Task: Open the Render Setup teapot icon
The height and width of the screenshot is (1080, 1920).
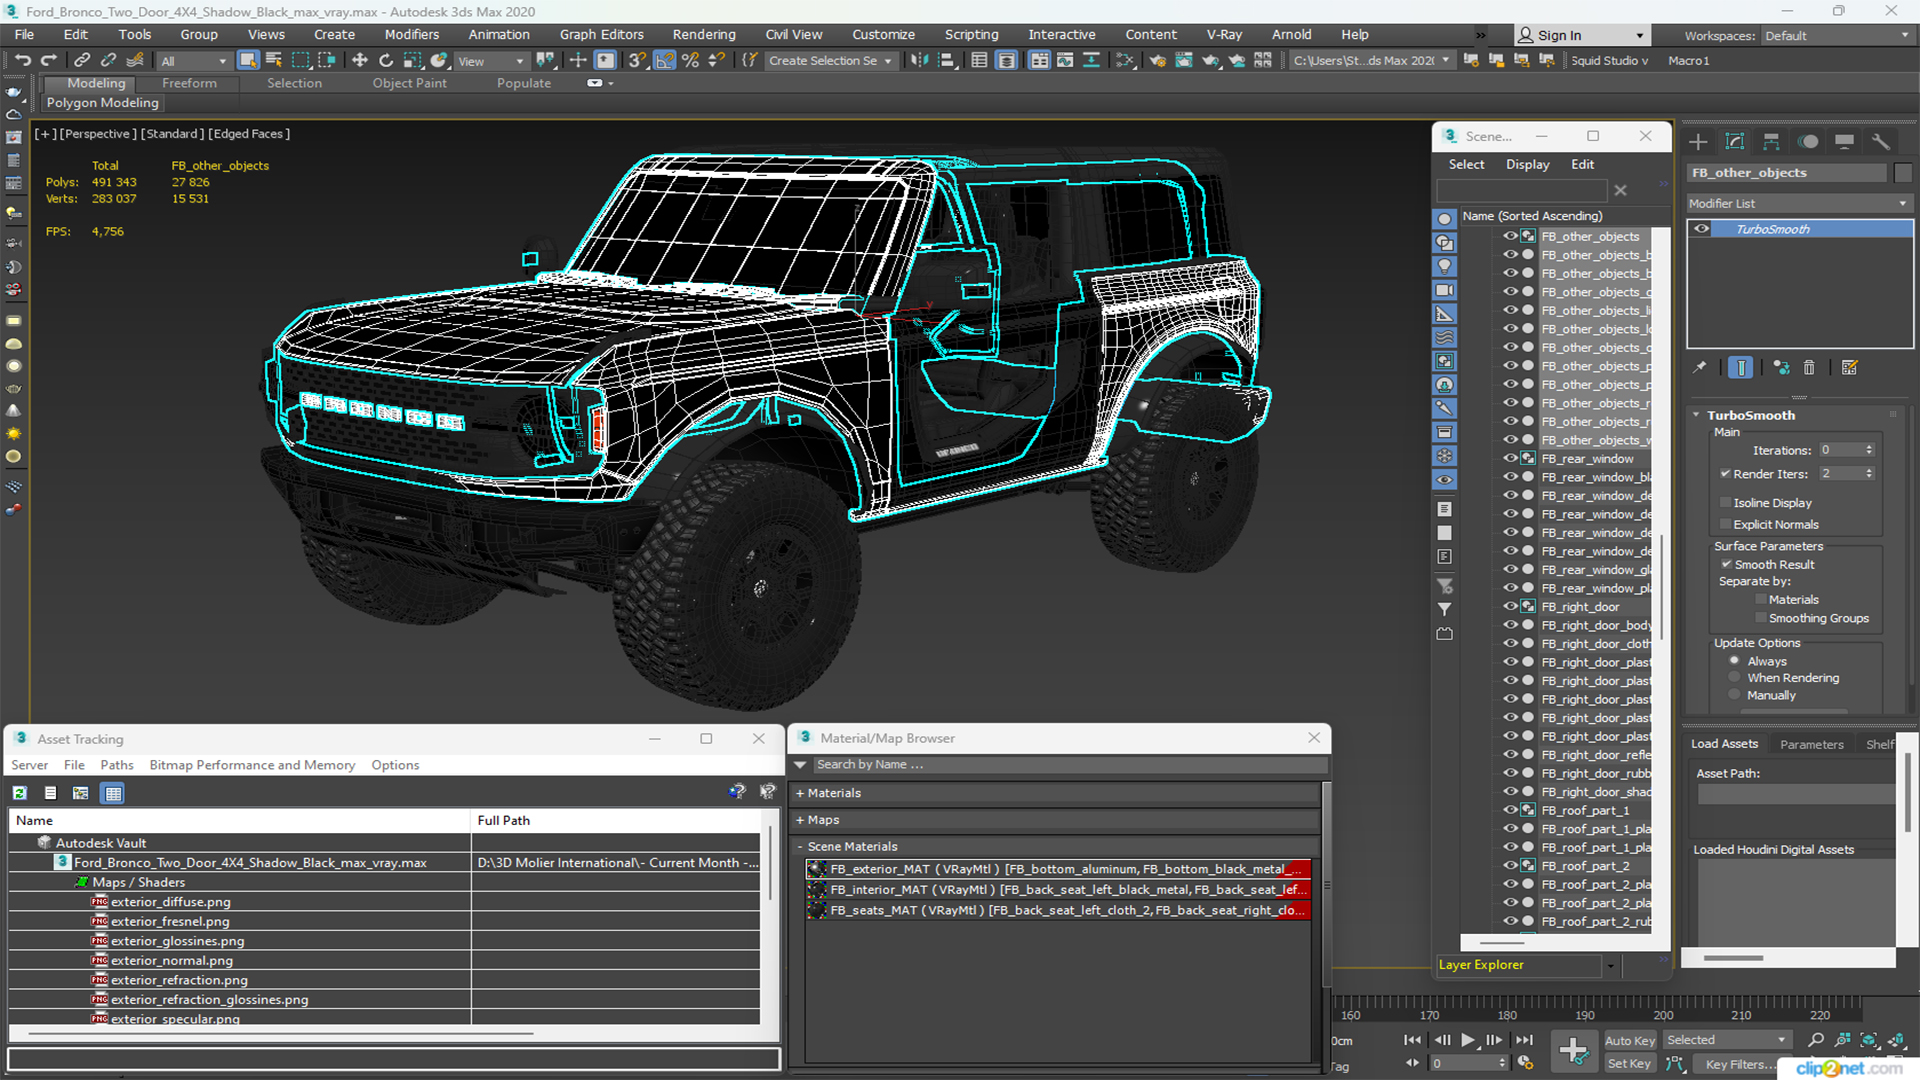Action: tap(1158, 61)
